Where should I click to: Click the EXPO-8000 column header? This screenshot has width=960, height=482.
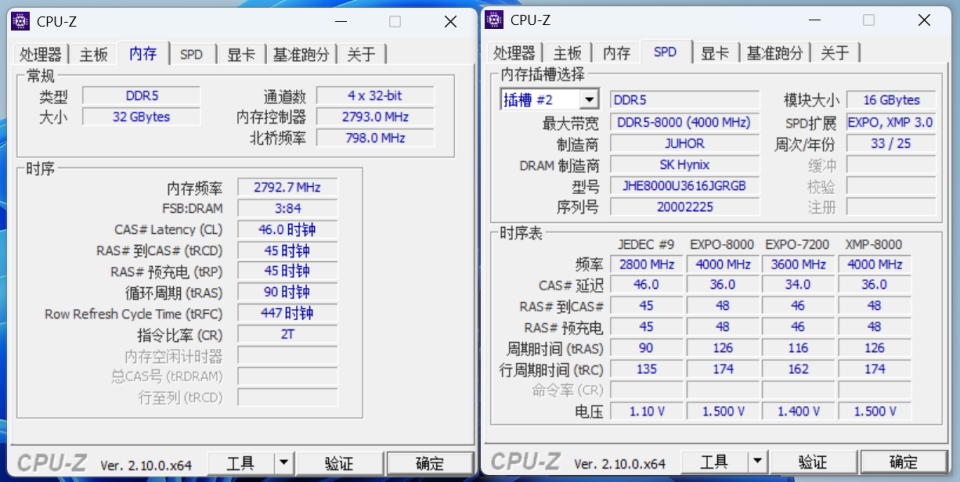click(722, 244)
